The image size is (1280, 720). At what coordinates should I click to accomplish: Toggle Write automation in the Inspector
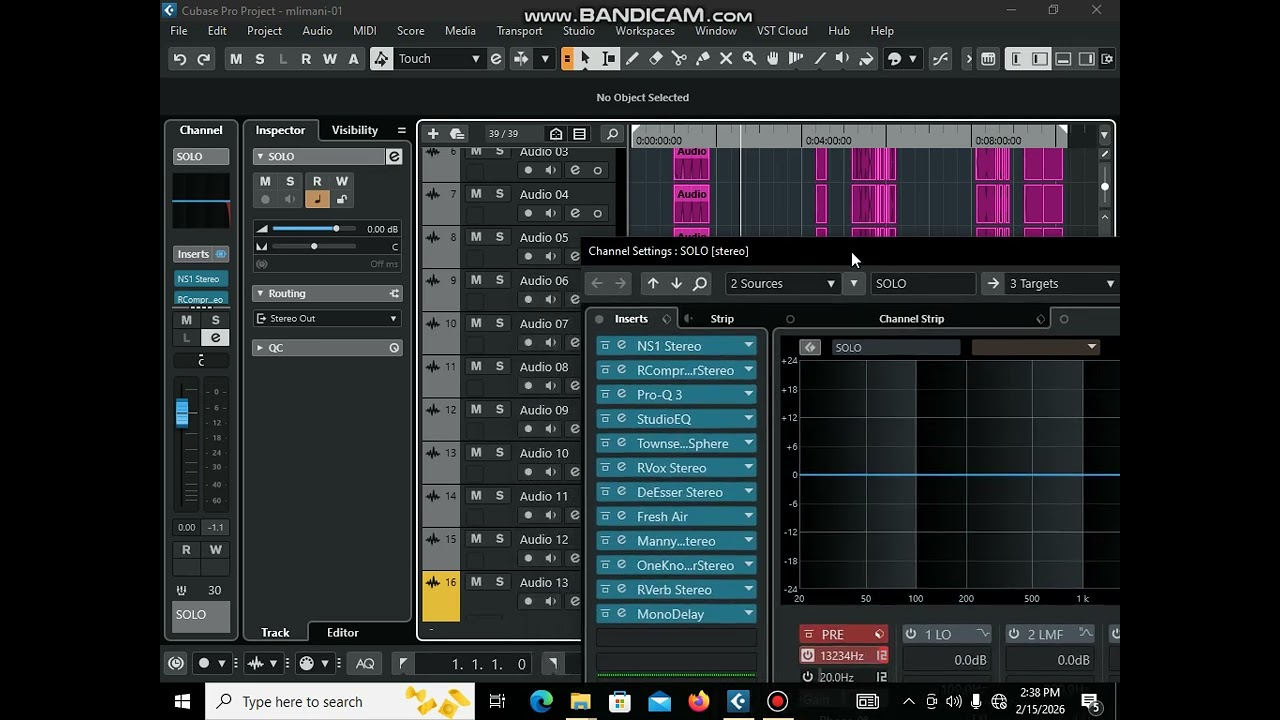click(x=342, y=182)
